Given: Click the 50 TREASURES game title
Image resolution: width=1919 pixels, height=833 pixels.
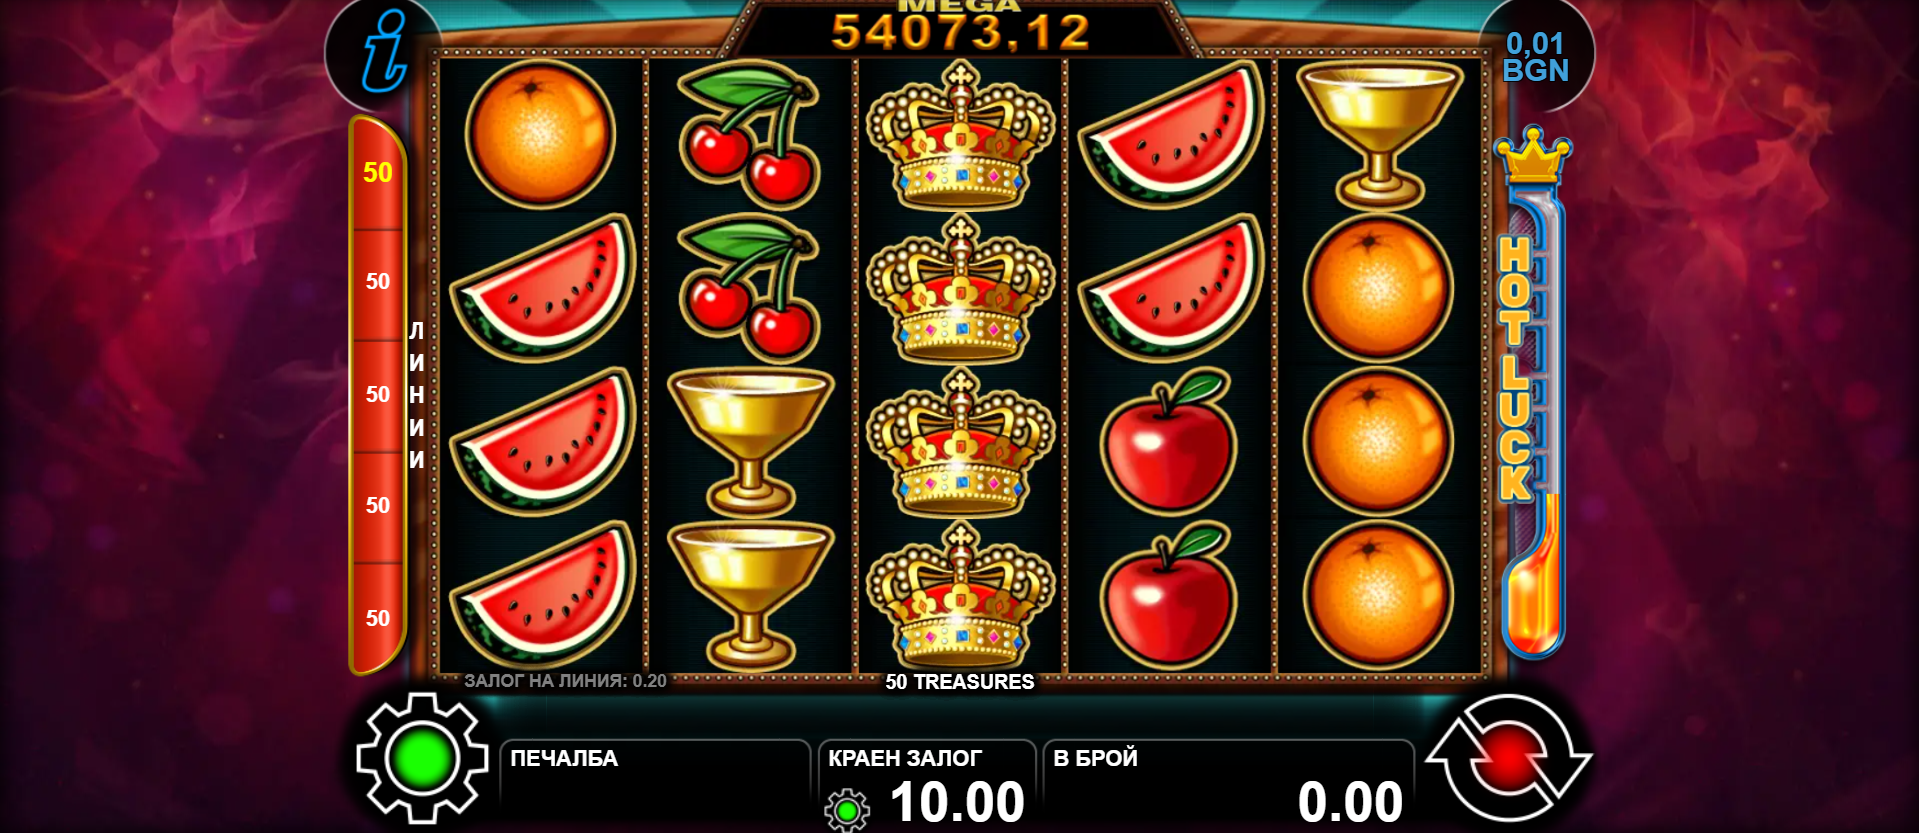Looking at the screenshot, I should coord(960,682).
